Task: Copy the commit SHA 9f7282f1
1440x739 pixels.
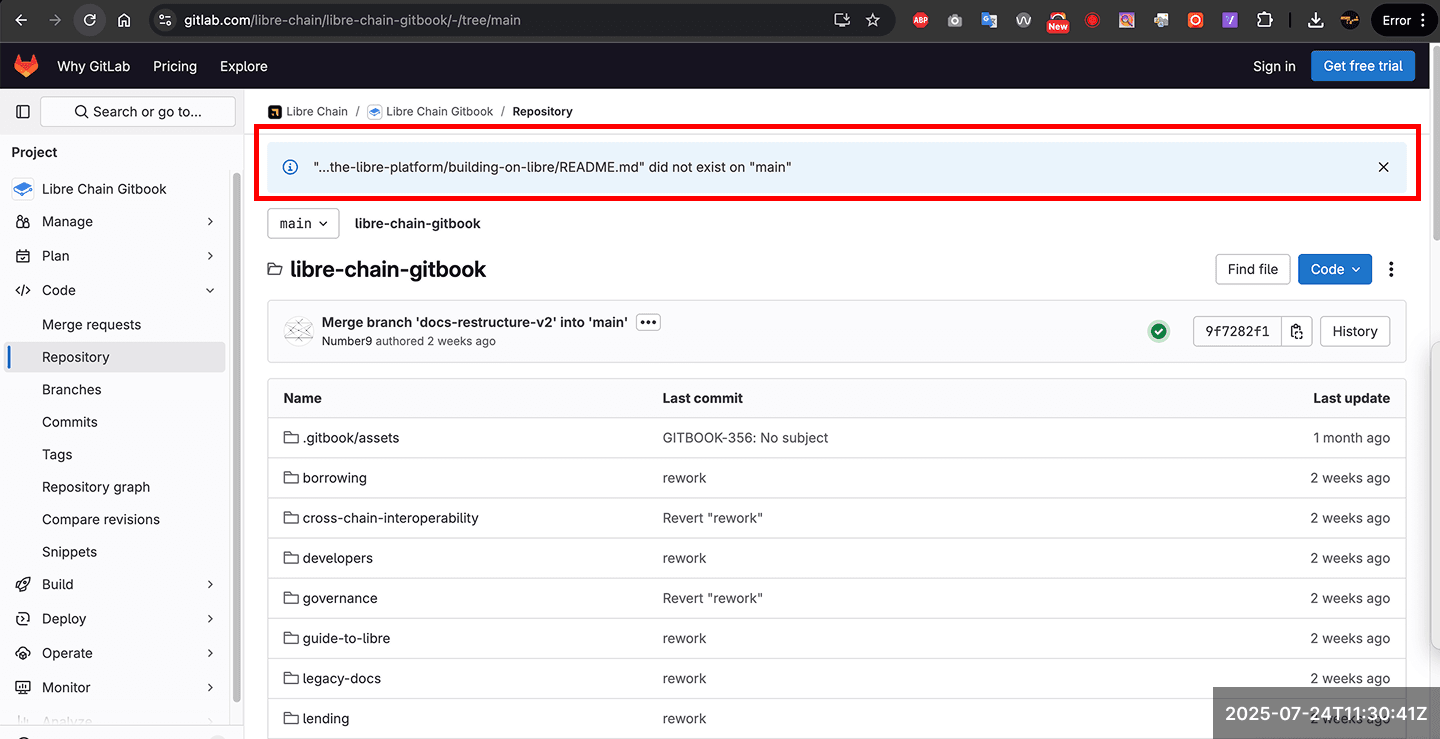Action: tap(1297, 332)
